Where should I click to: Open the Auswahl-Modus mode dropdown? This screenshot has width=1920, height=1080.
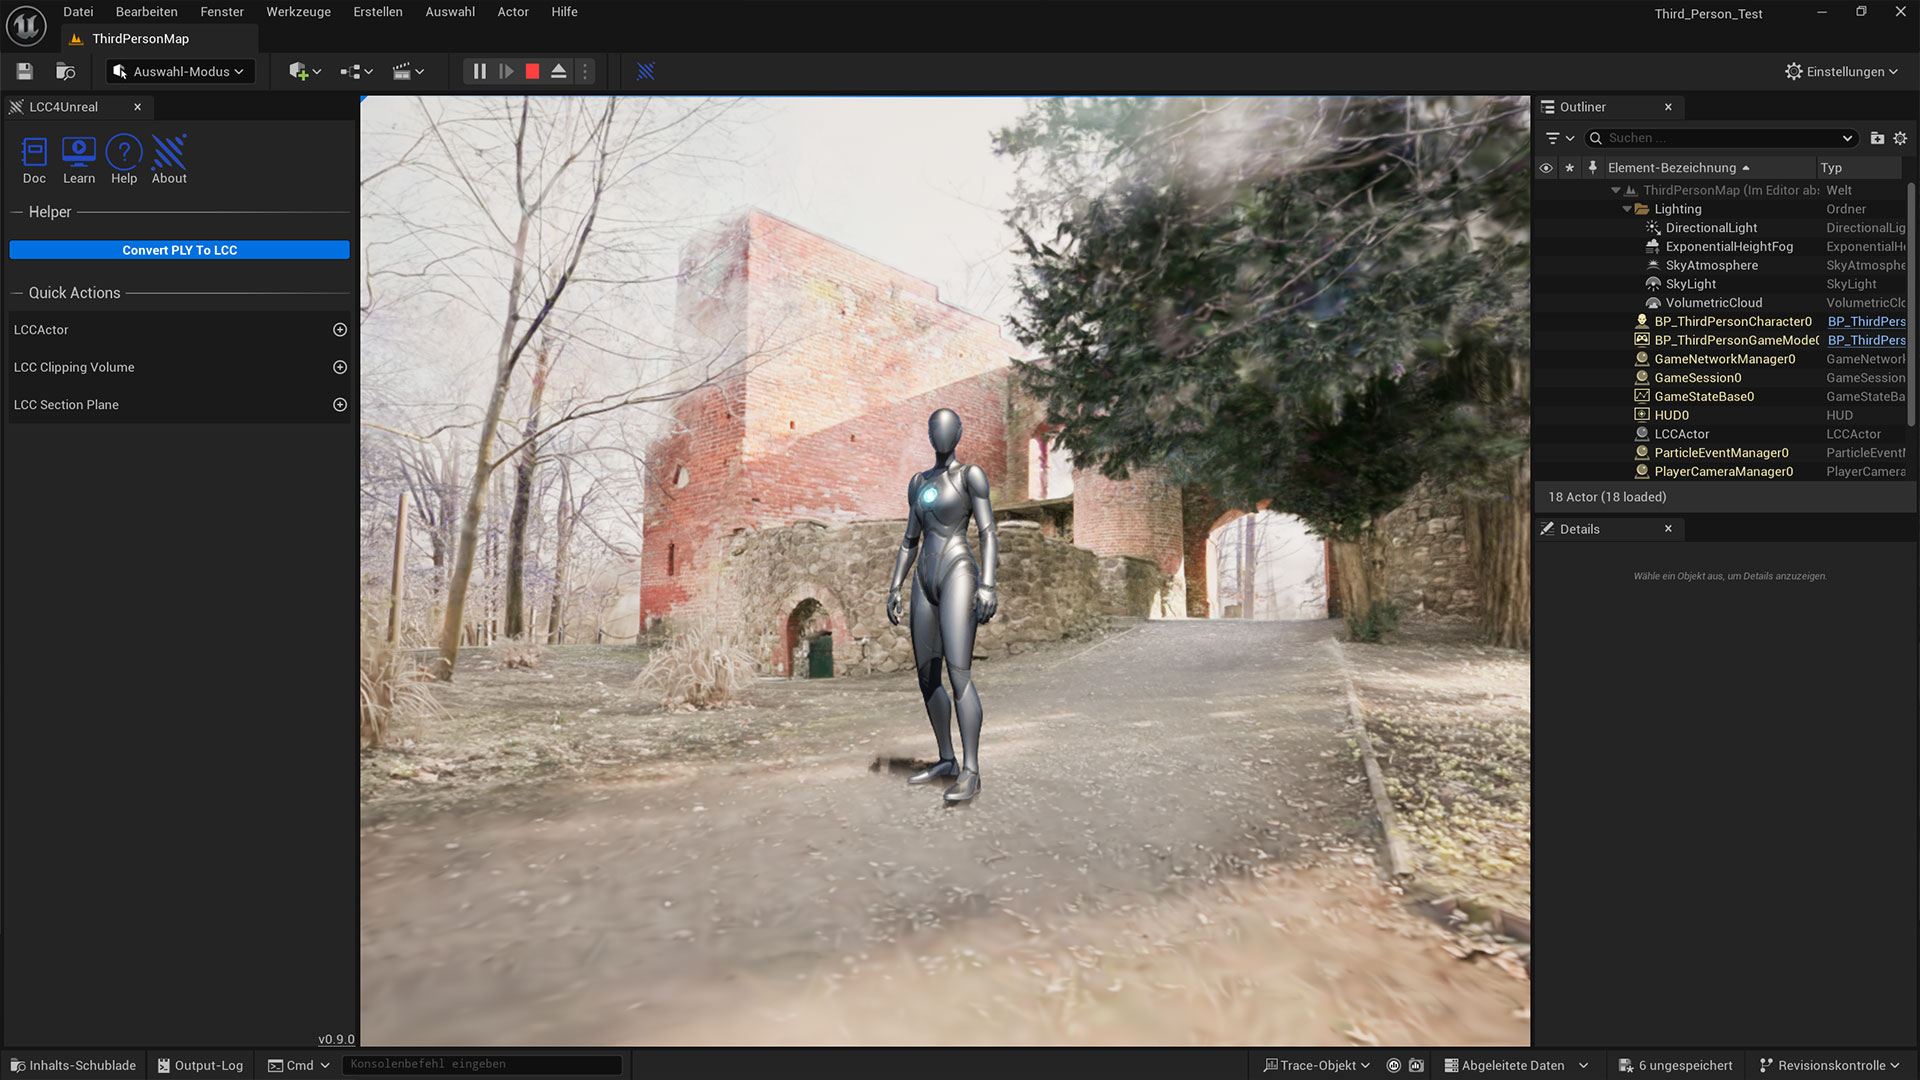(179, 71)
